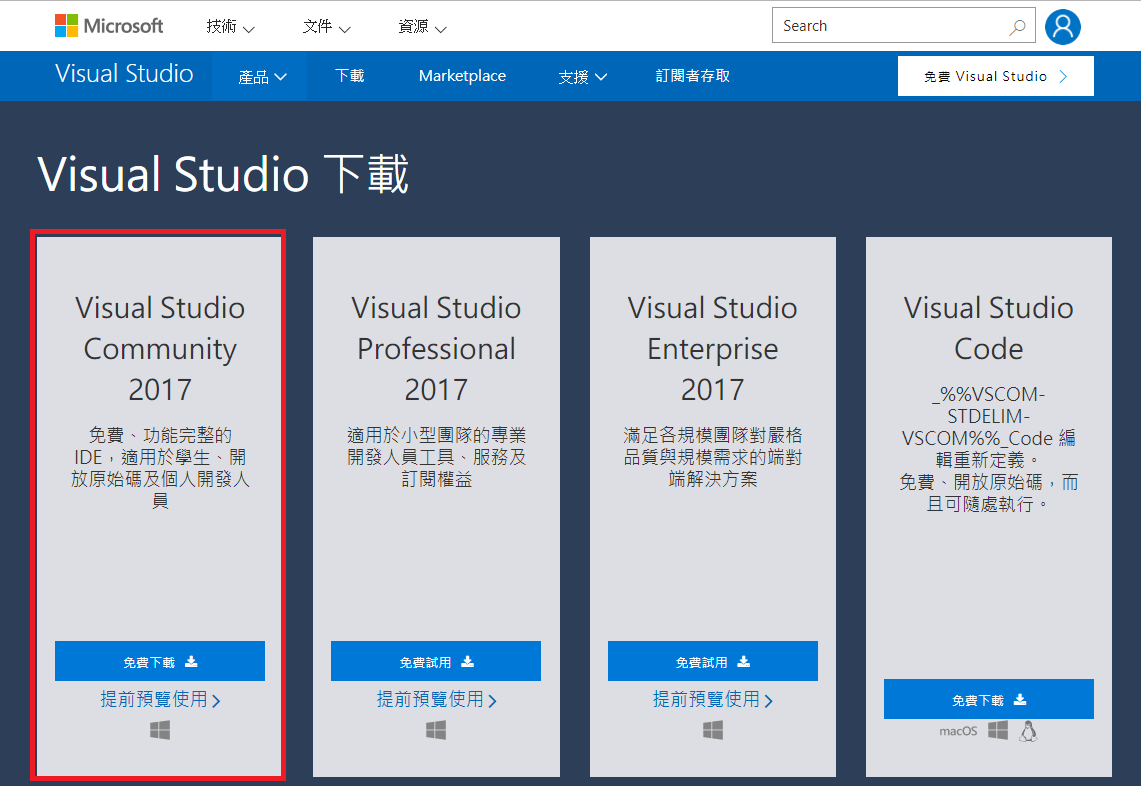Click the macOS label under VS Code
Image resolution: width=1141 pixels, height=786 pixels.
958,731
